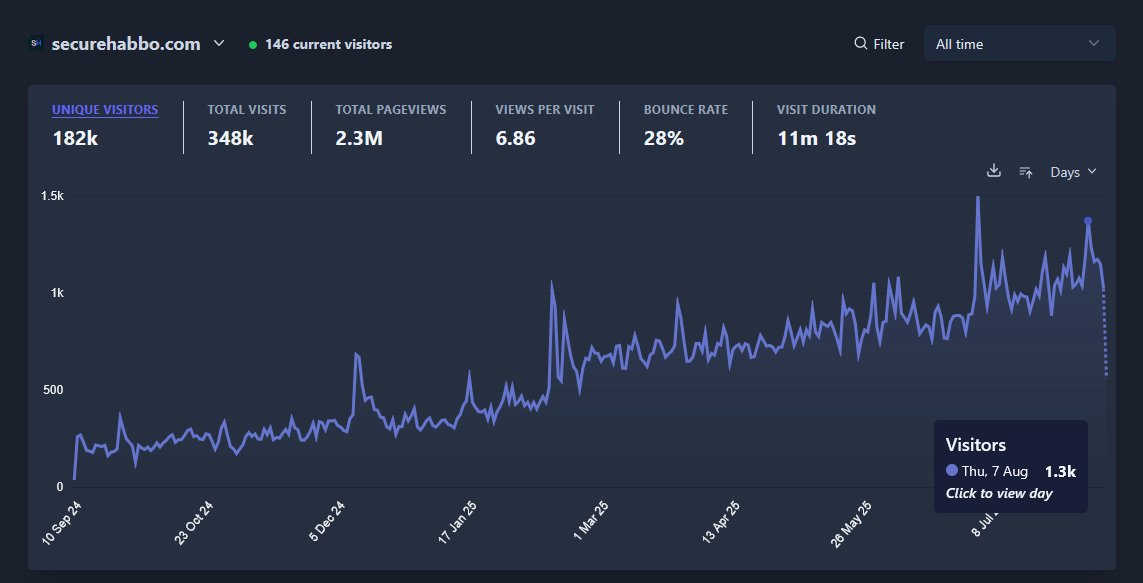The height and width of the screenshot is (583, 1143).
Task: Click the purple legend dot in Visitors tooltip
Action: [951, 470]
